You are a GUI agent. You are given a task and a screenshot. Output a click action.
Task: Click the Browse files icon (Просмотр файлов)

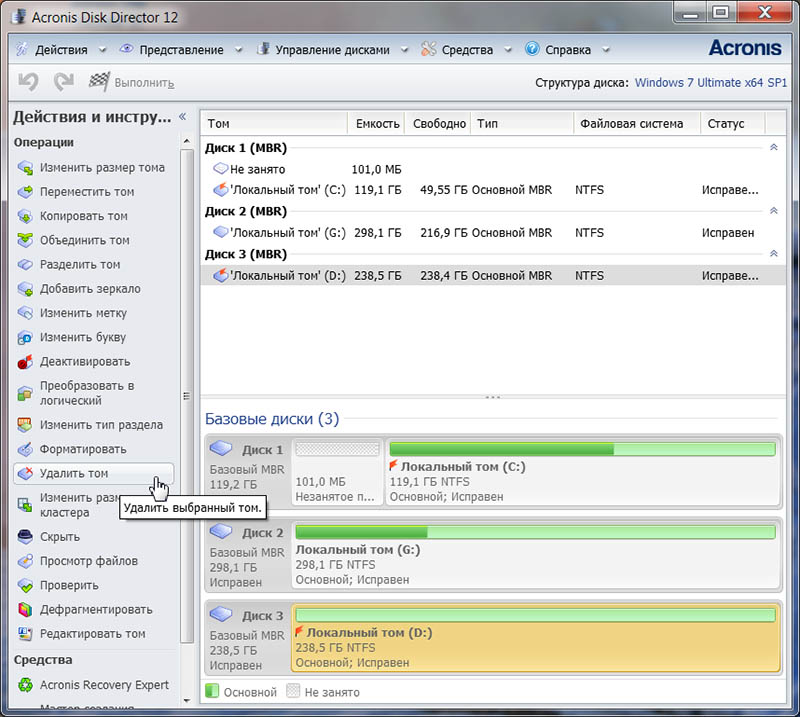[x=25, y=561]
